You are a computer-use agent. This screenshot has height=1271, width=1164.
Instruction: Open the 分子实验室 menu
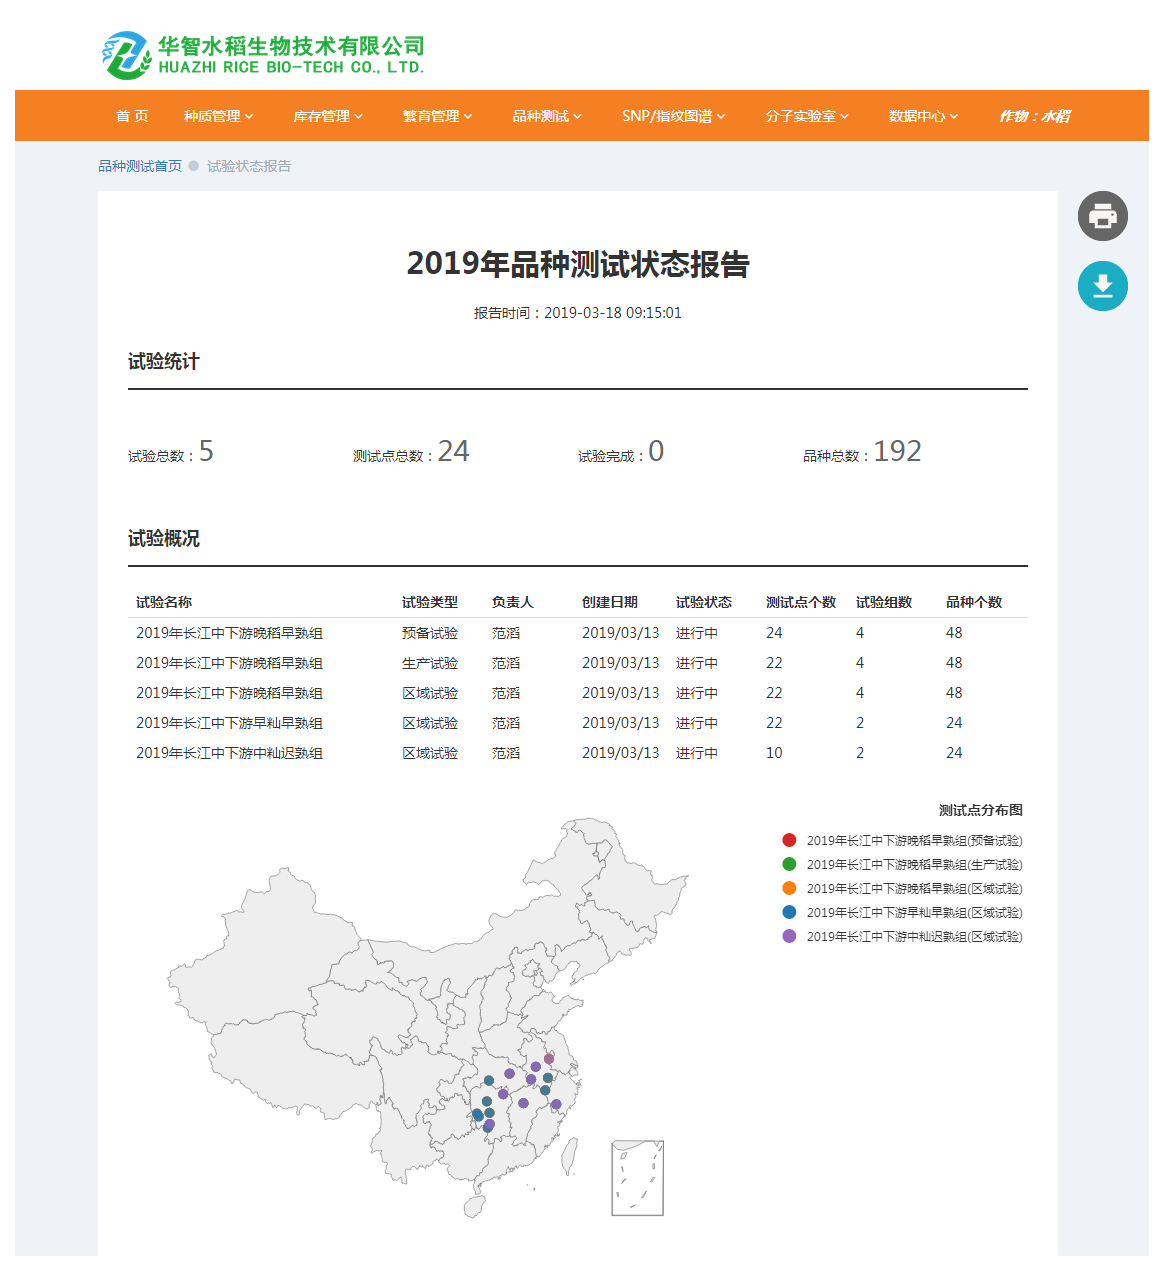(x=806, y=116)
